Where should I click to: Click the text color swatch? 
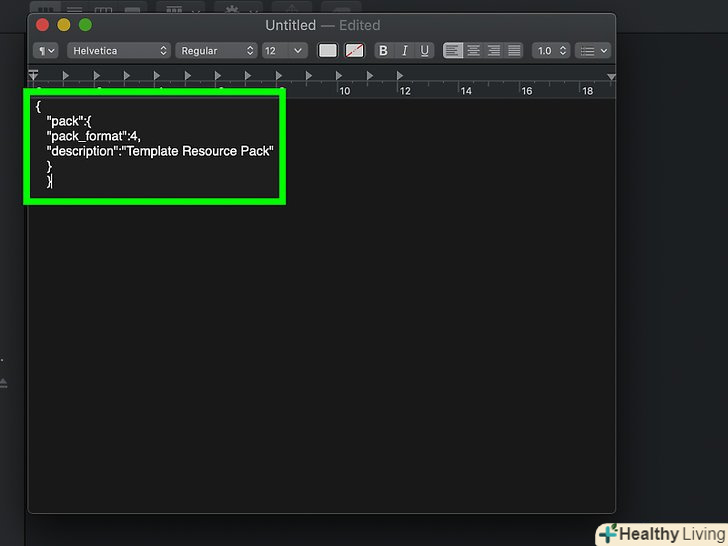(328, 51)
